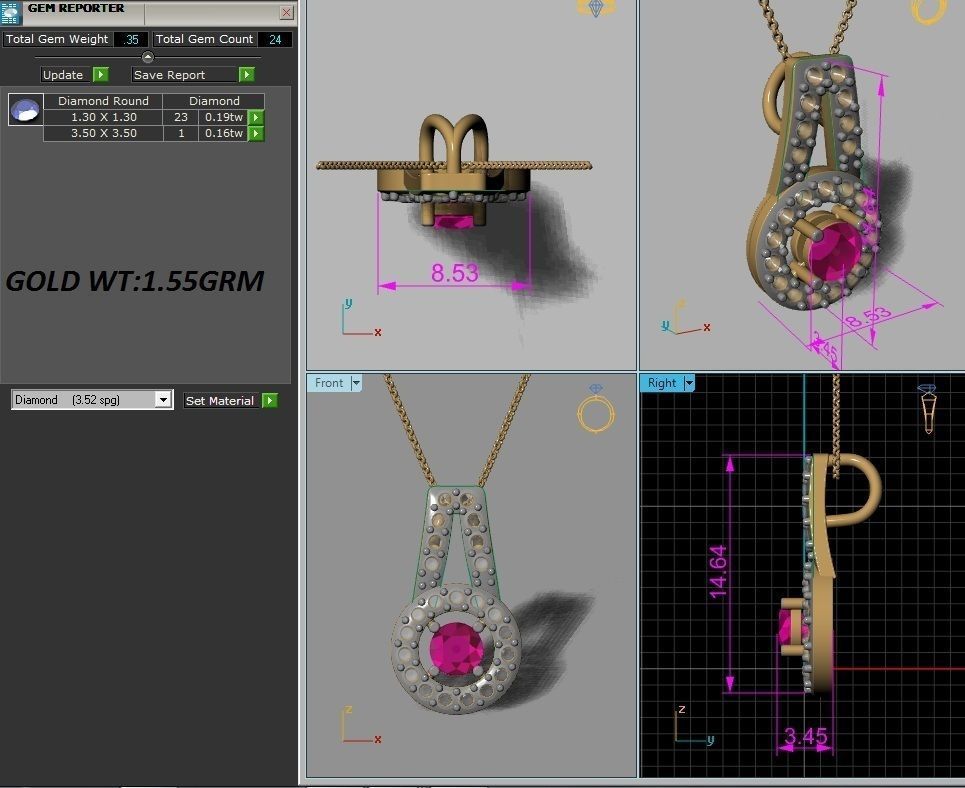Click the 8.53 dimension in the top viewport
965x788 pixels.
455,273
